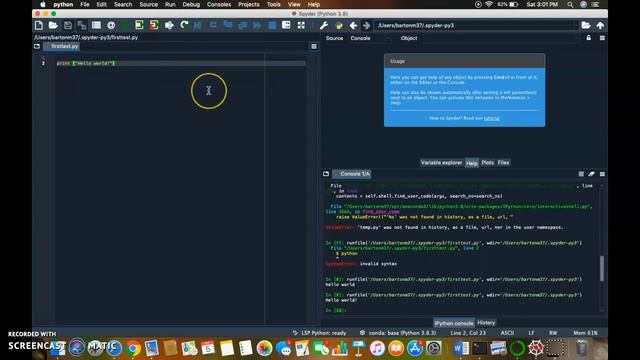Toggle fullscreen mode icon

301,25
